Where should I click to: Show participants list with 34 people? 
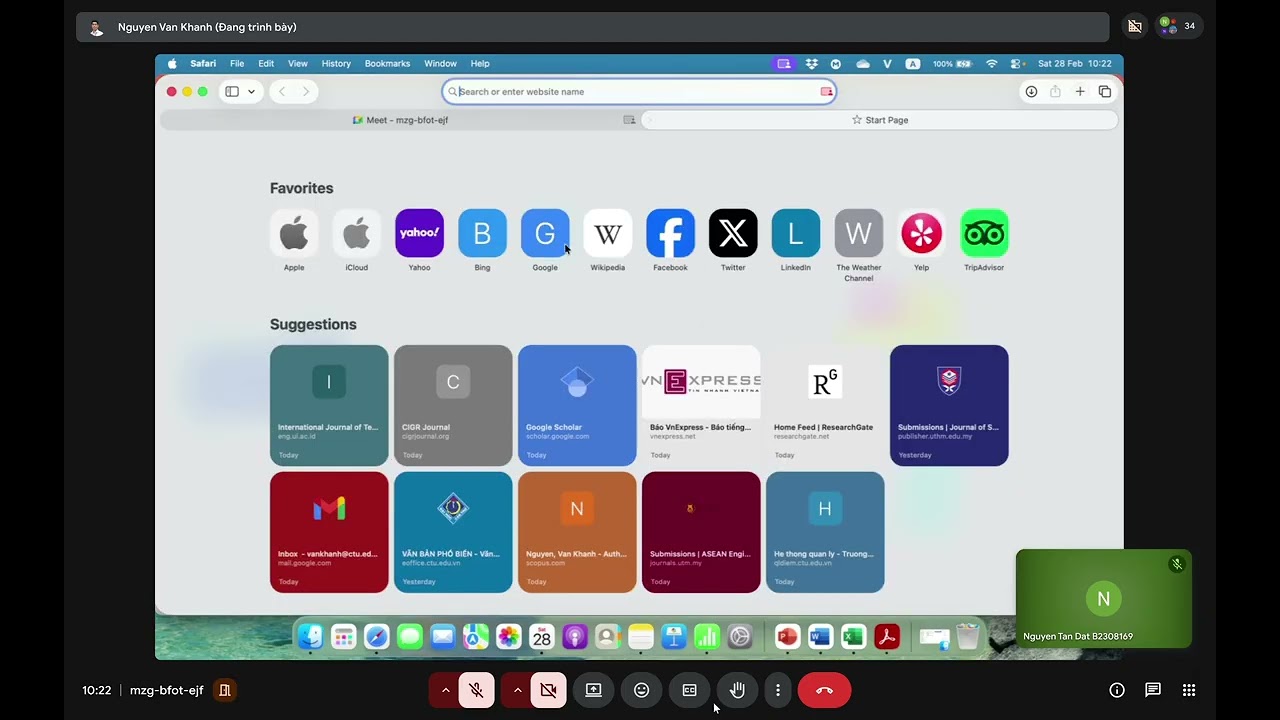(1177, 26)
